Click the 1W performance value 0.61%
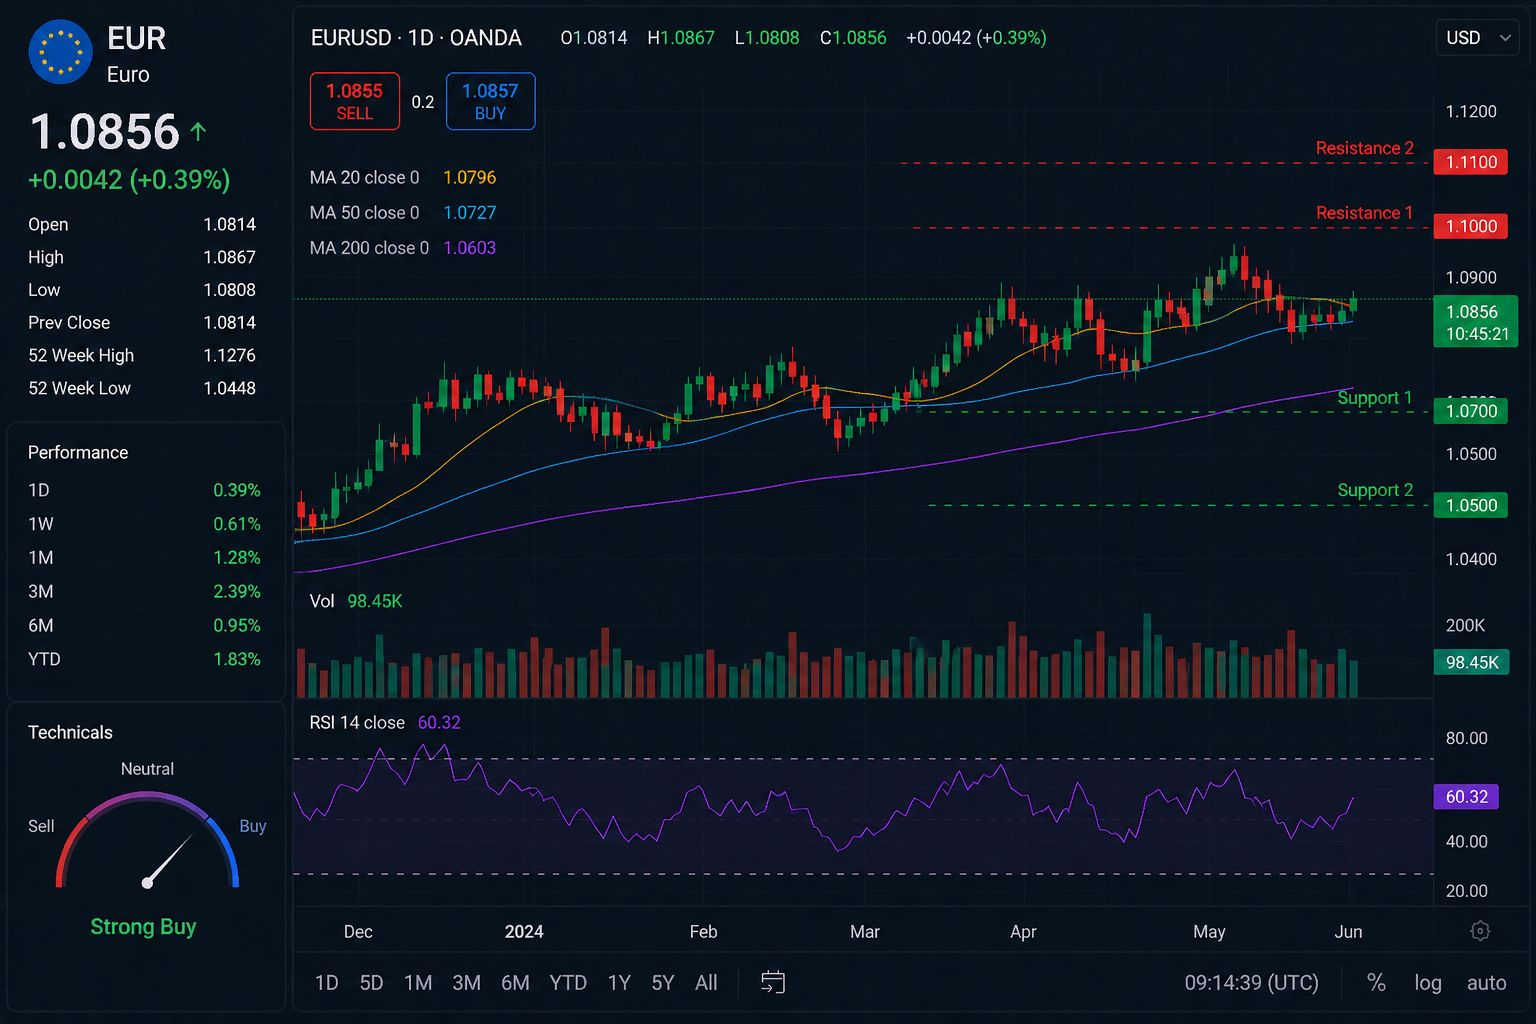The image size is (1536, 1024). click(237, 524)
